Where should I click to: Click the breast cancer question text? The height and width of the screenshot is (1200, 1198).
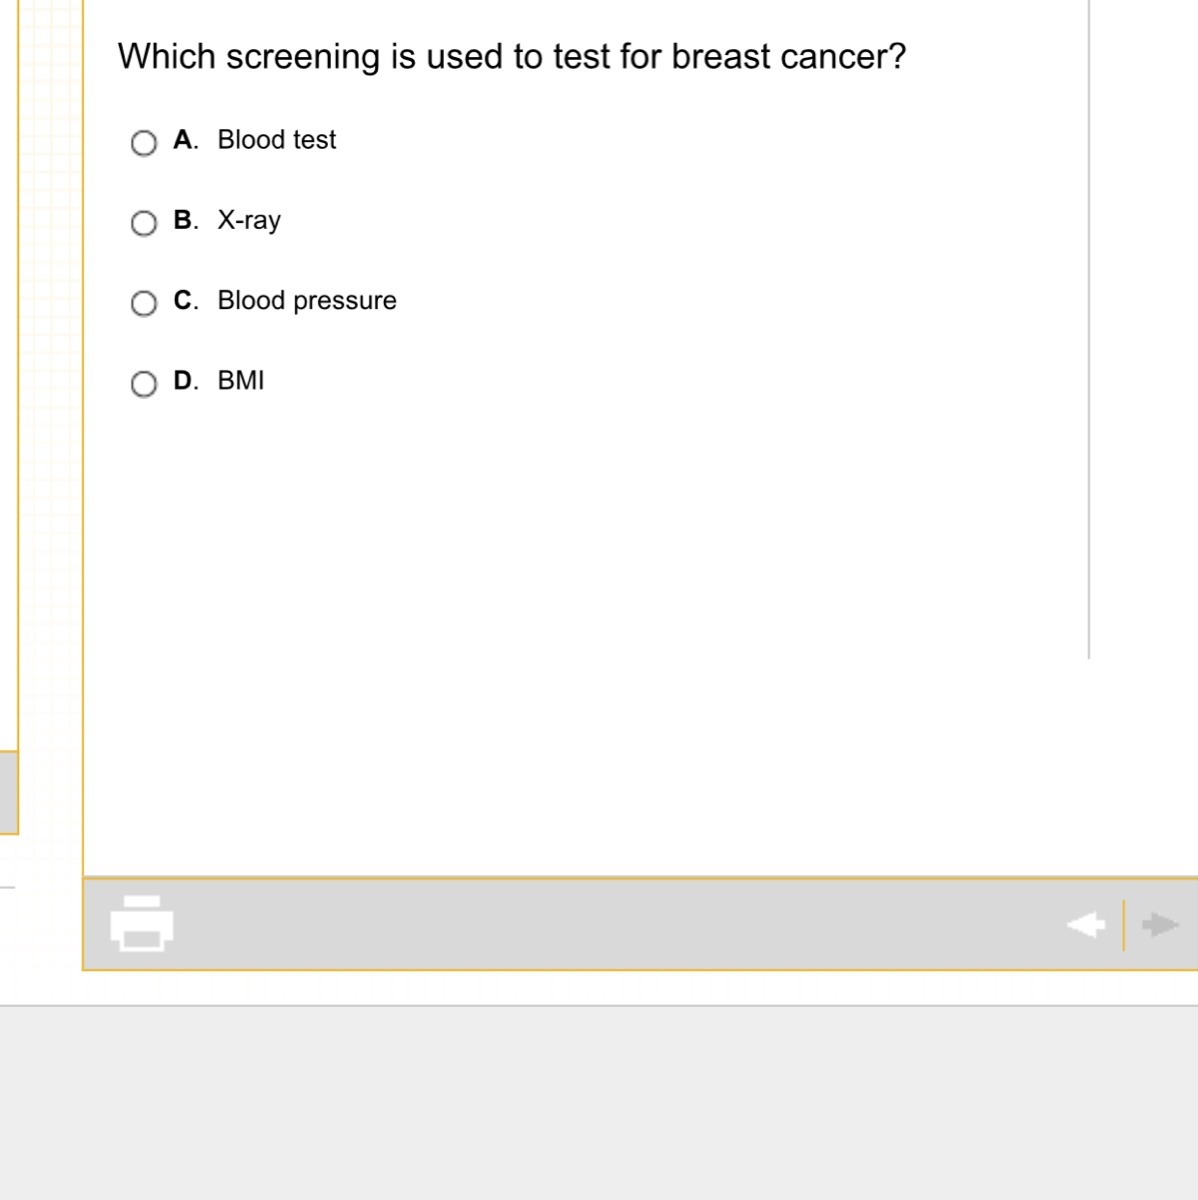[x=511, y=57]
